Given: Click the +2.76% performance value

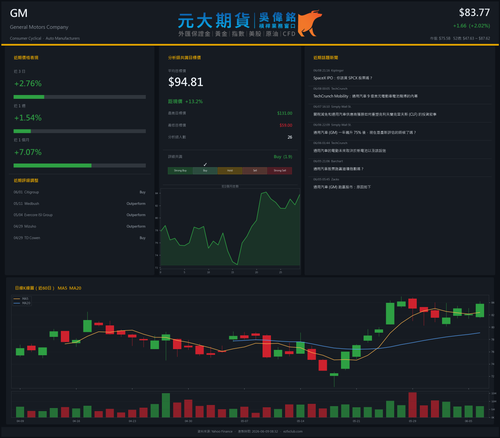Looking at the screenshot, I should tap(28, 83).
